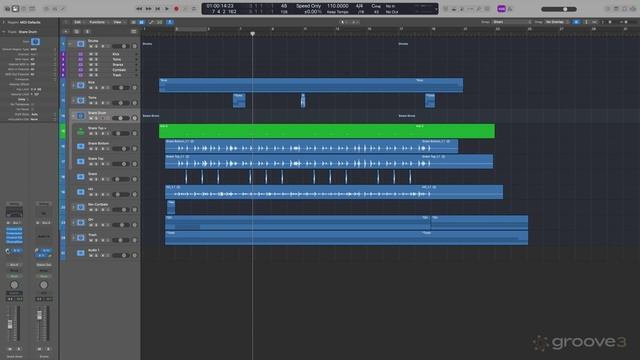Show the Mixer via toolbar icon

coord(55,9)
